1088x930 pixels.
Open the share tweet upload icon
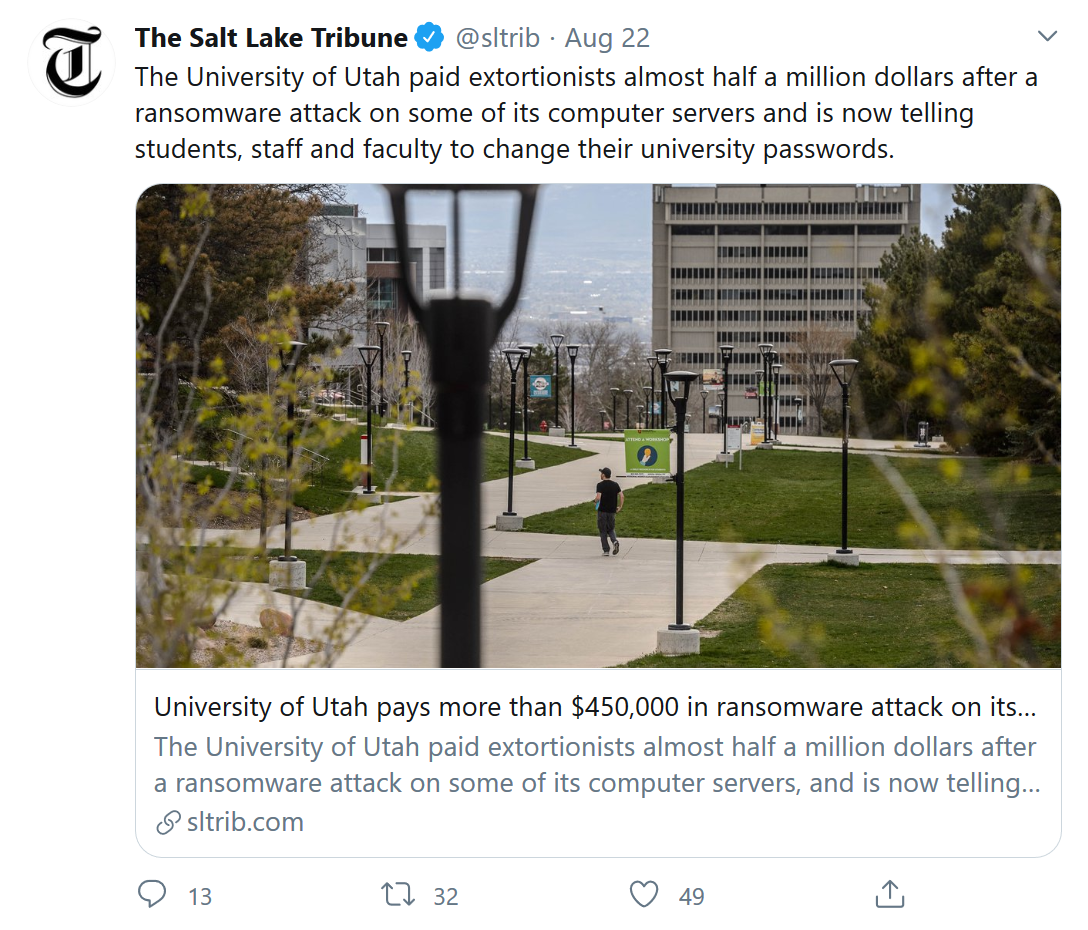(889, 894)
